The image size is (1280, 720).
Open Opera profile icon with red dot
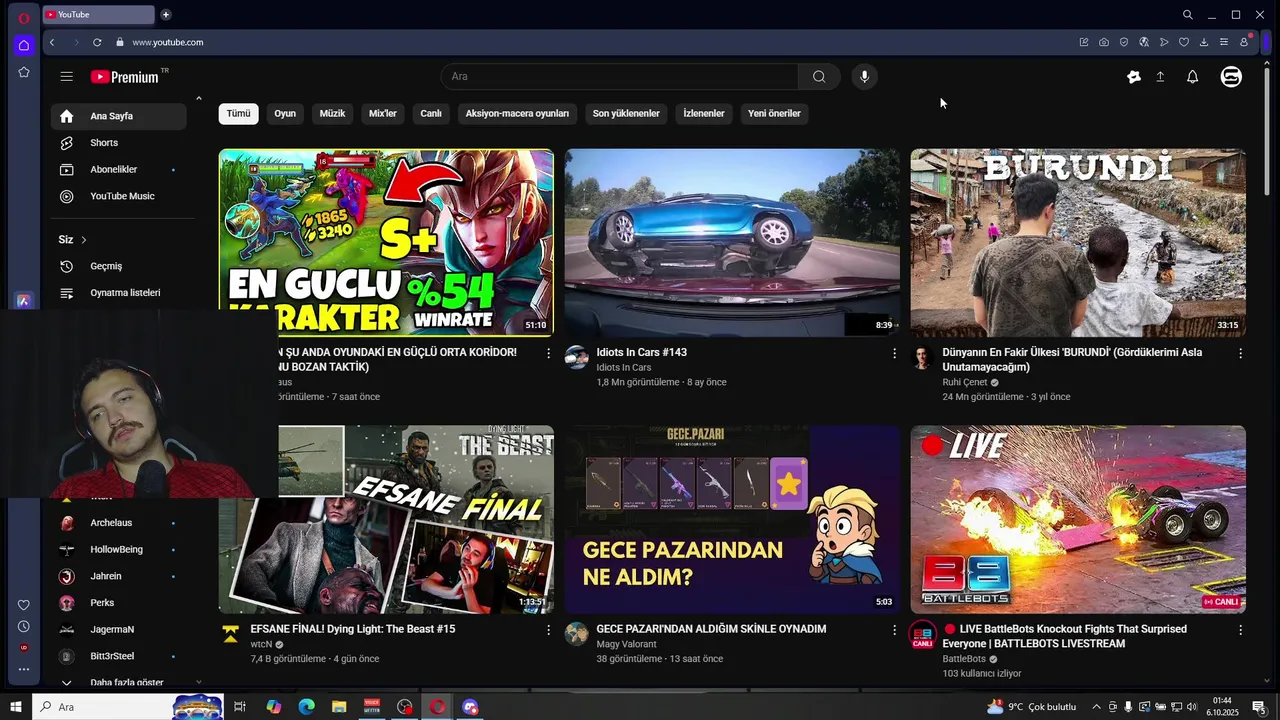click(x=1245, y=41)
